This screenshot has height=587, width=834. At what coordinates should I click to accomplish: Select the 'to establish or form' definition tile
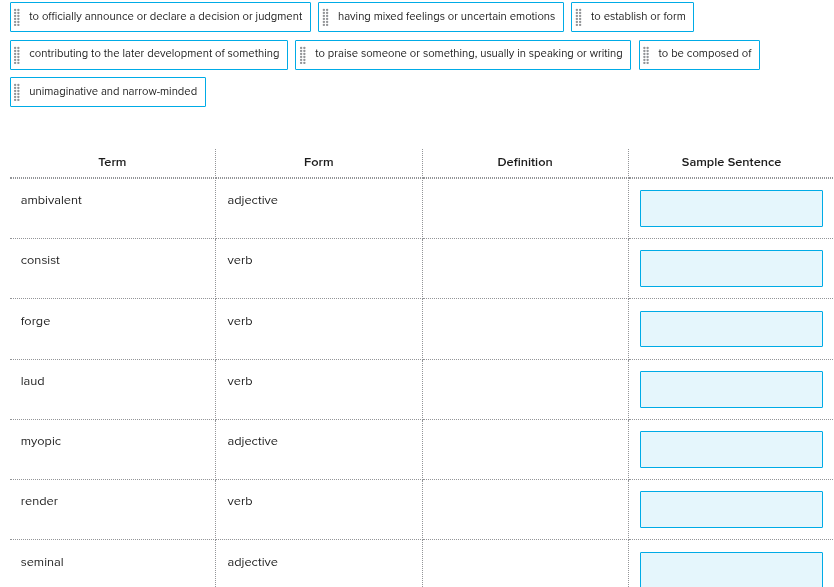632,17
